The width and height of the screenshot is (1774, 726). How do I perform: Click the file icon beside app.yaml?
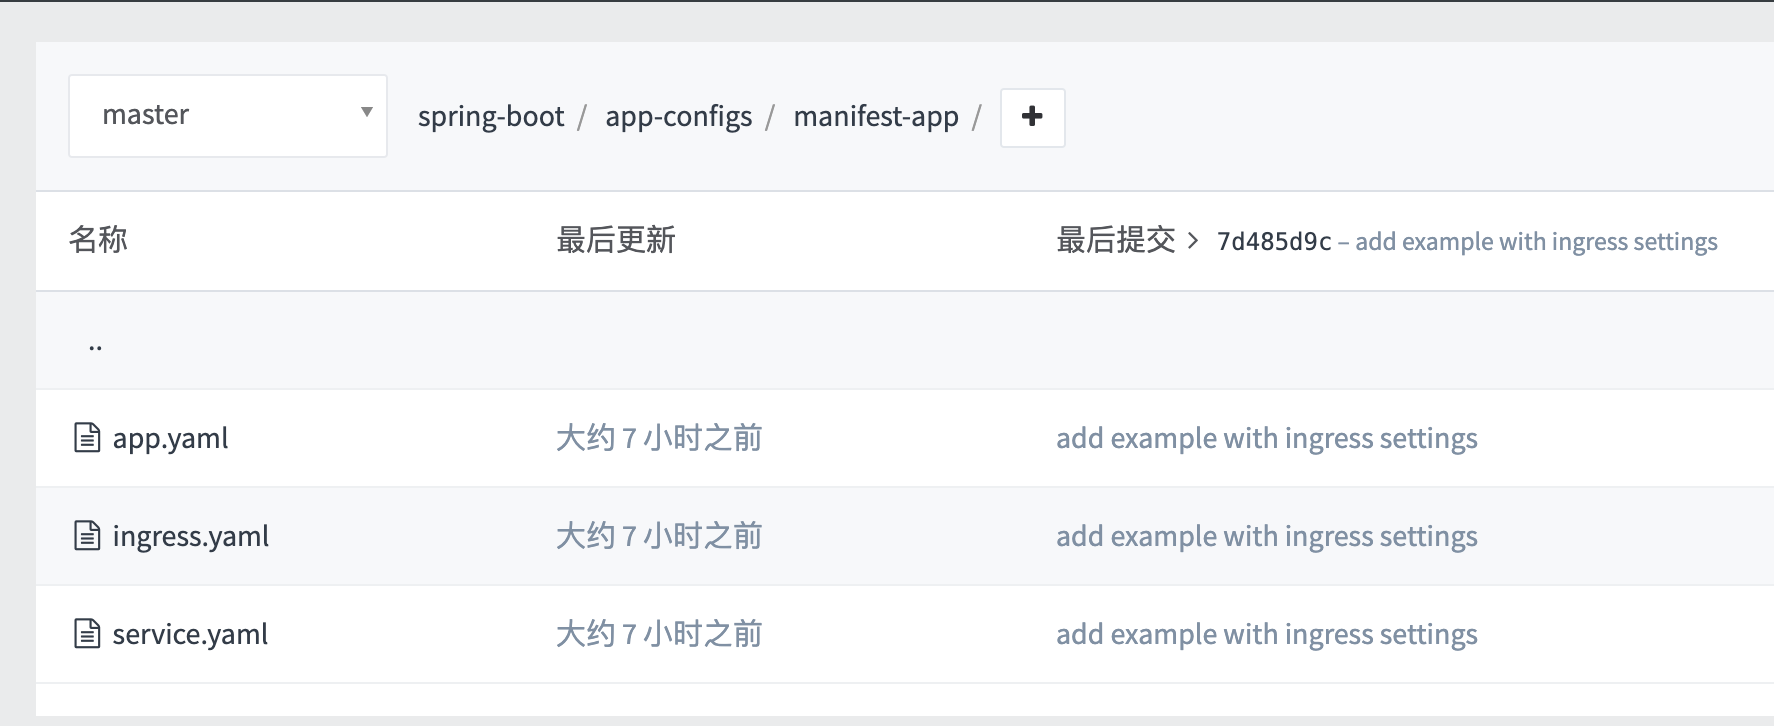click(87, 438)
